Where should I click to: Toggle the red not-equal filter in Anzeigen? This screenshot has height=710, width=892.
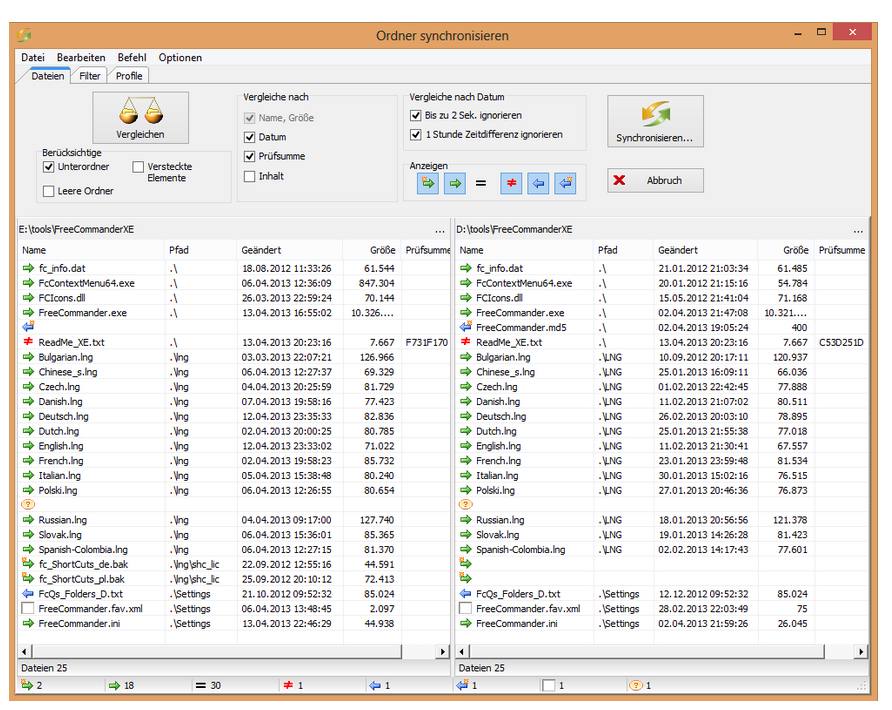pyautogui.click(x=511, y=183)
